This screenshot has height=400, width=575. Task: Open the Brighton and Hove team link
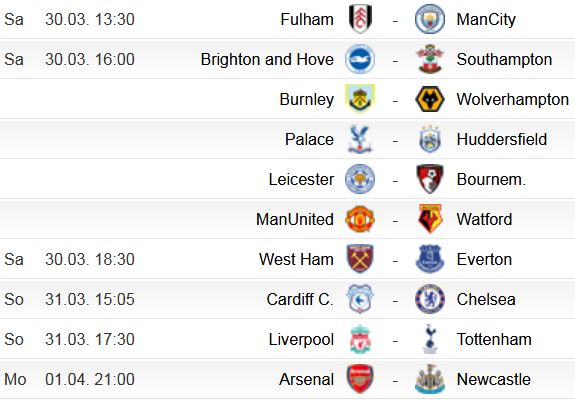pyautogui.click(x=267, y=59)
